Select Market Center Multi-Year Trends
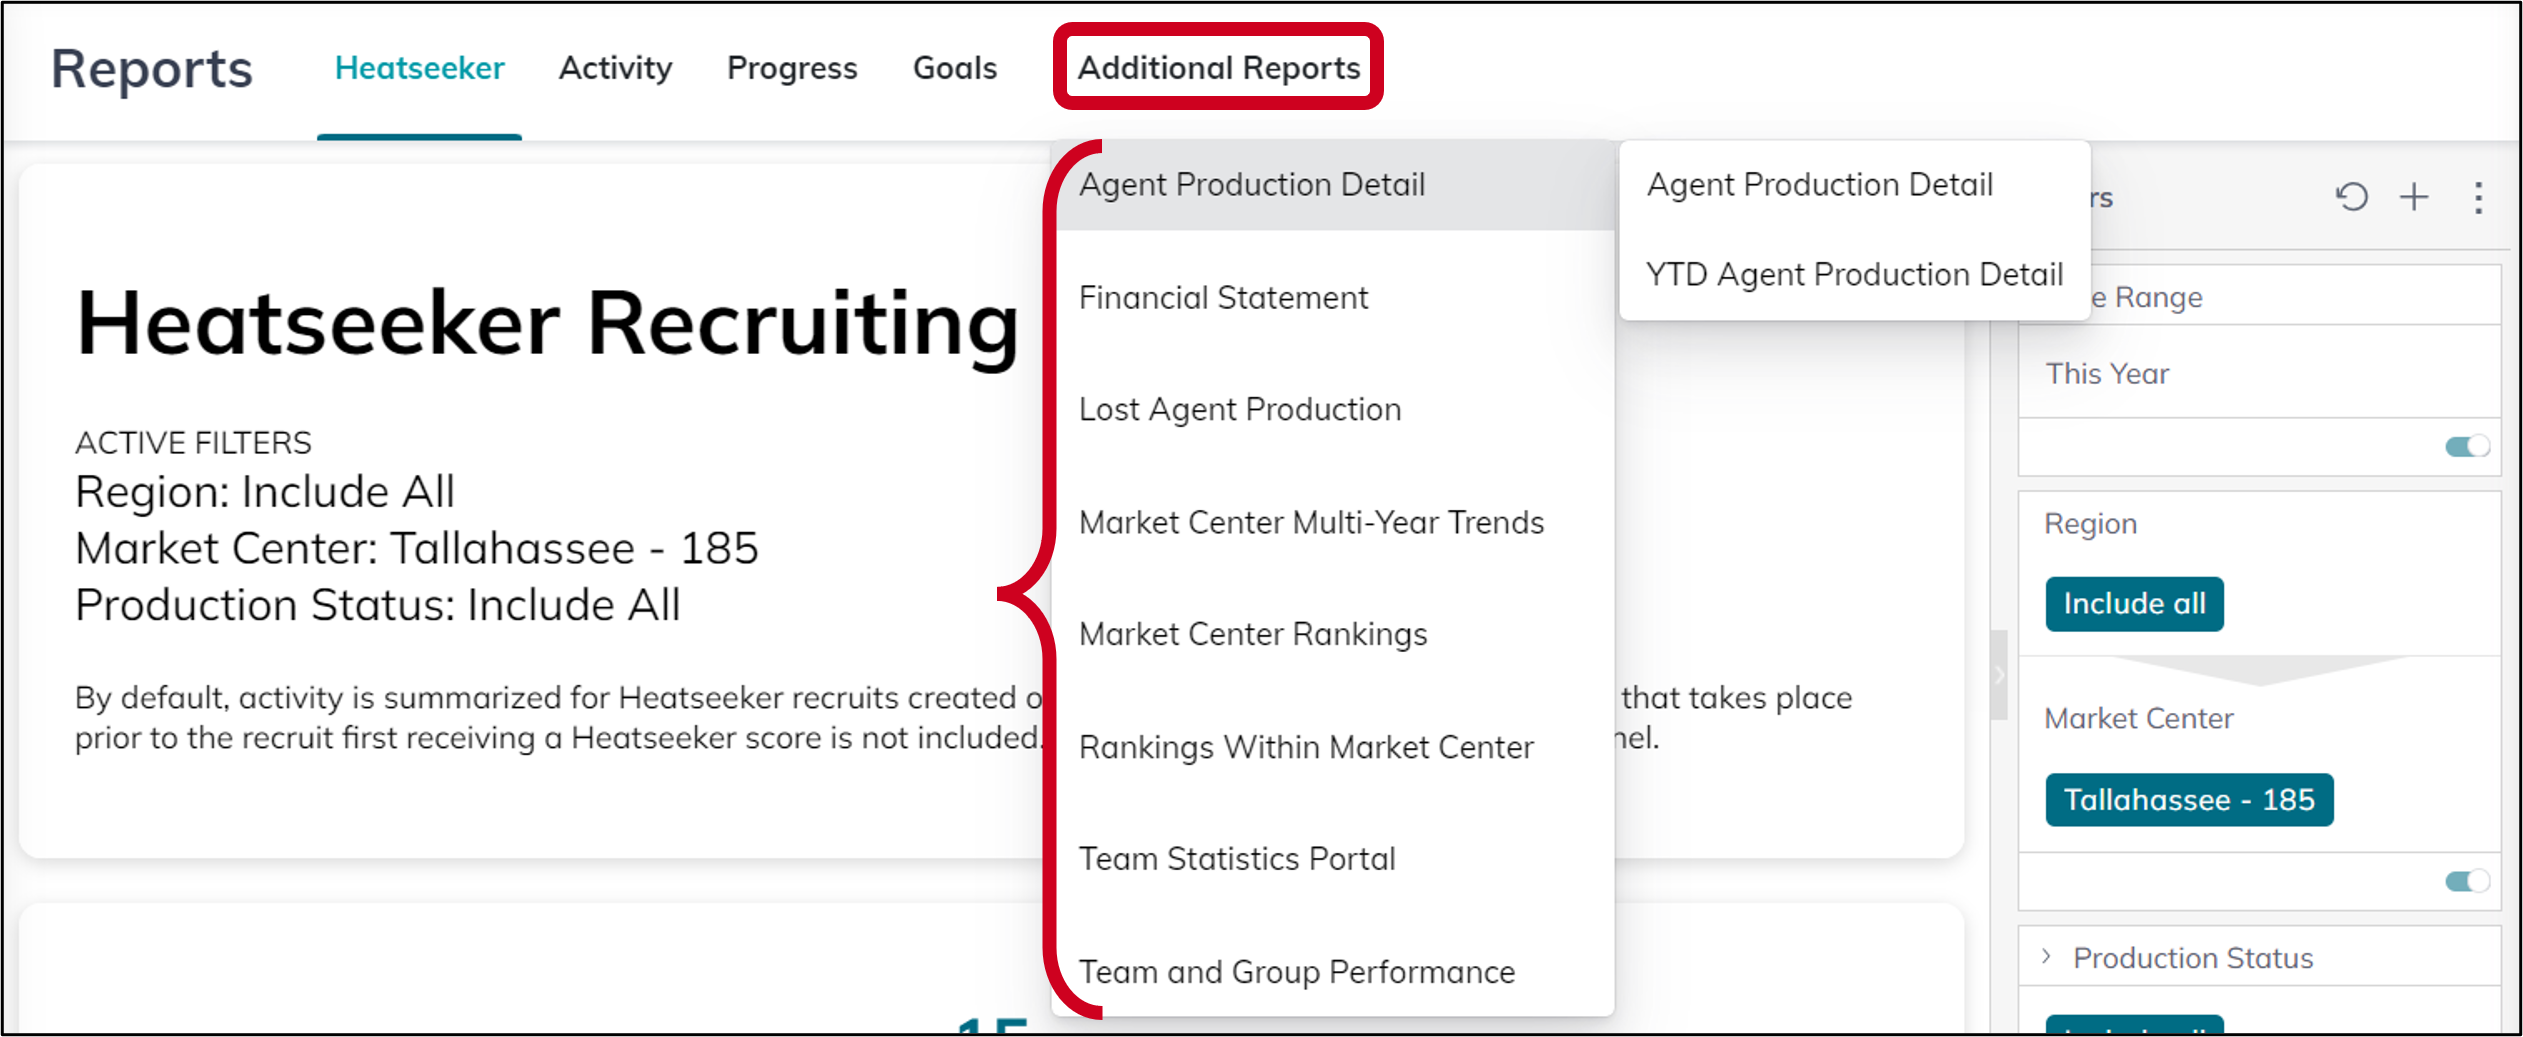This screenshot has width=2523, height=1037. [1311, 521]
